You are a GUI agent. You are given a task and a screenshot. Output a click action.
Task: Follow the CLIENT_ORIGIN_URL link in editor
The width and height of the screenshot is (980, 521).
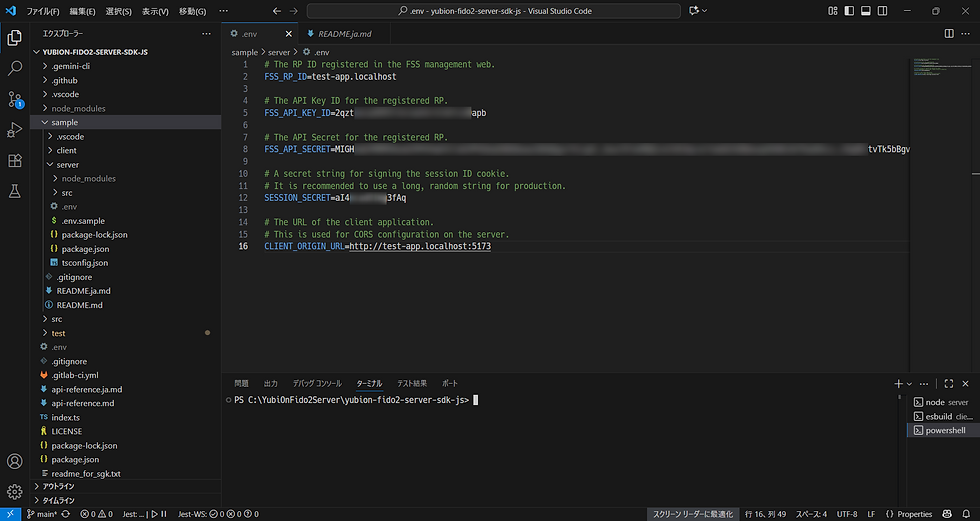tap(420, 247)
